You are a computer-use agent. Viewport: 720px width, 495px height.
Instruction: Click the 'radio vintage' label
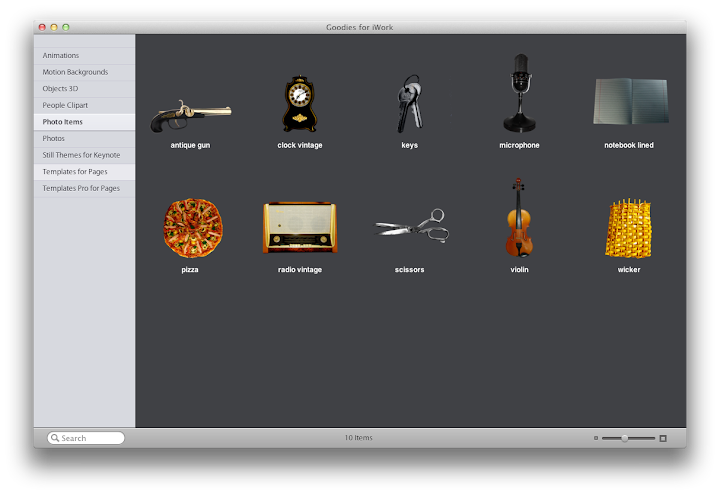[x=300, y=270]
